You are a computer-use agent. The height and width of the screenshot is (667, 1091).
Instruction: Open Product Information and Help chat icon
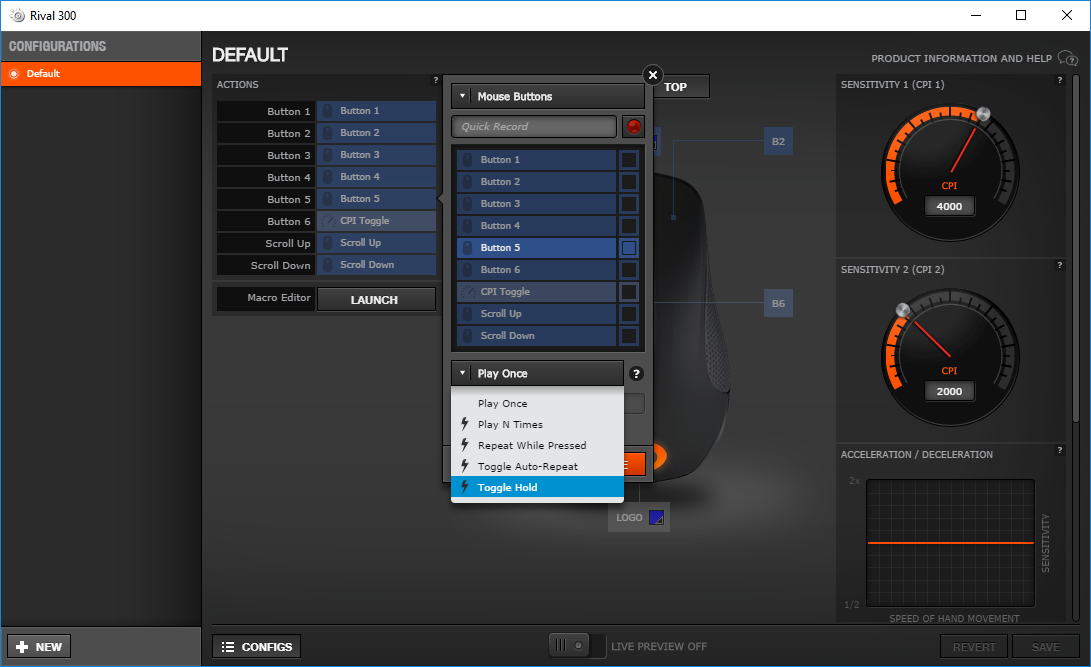coord(1067,58)
